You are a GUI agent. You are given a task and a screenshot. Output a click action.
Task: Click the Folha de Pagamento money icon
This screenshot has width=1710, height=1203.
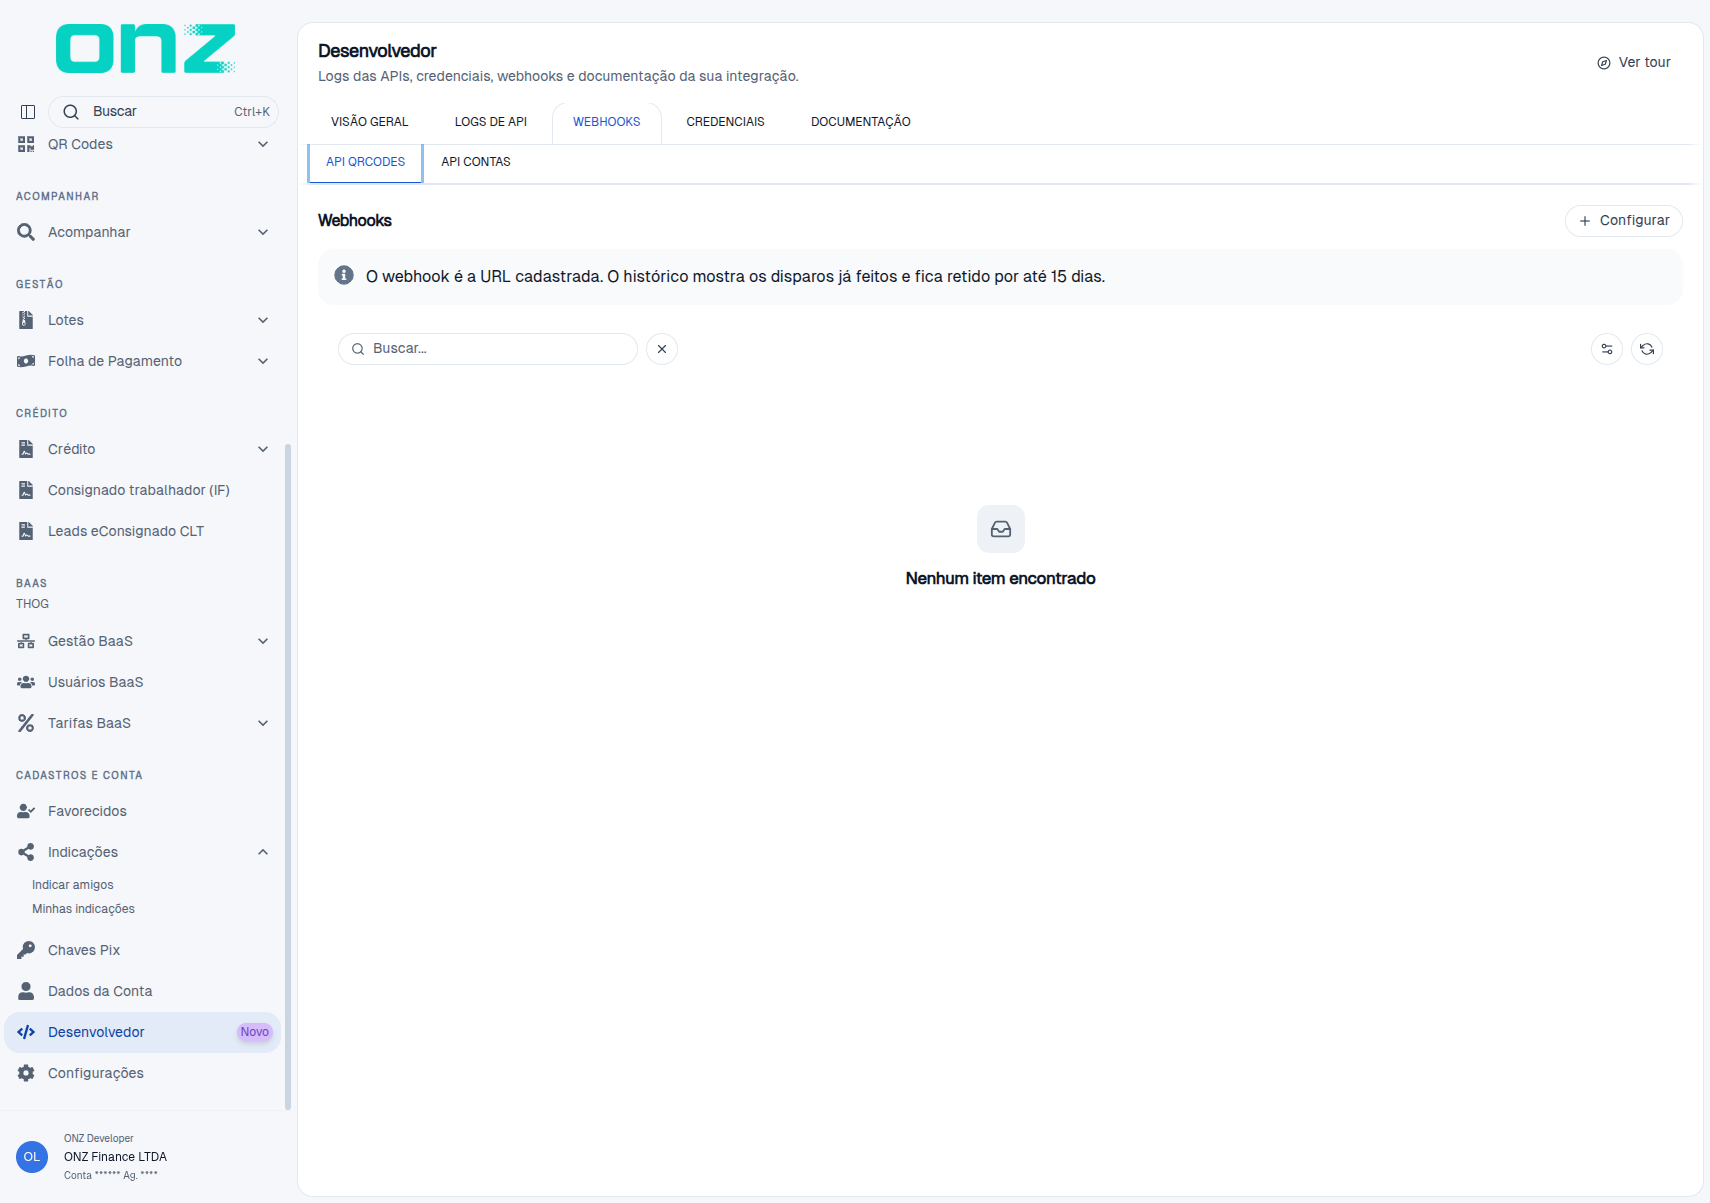click(x=26, y=361)
